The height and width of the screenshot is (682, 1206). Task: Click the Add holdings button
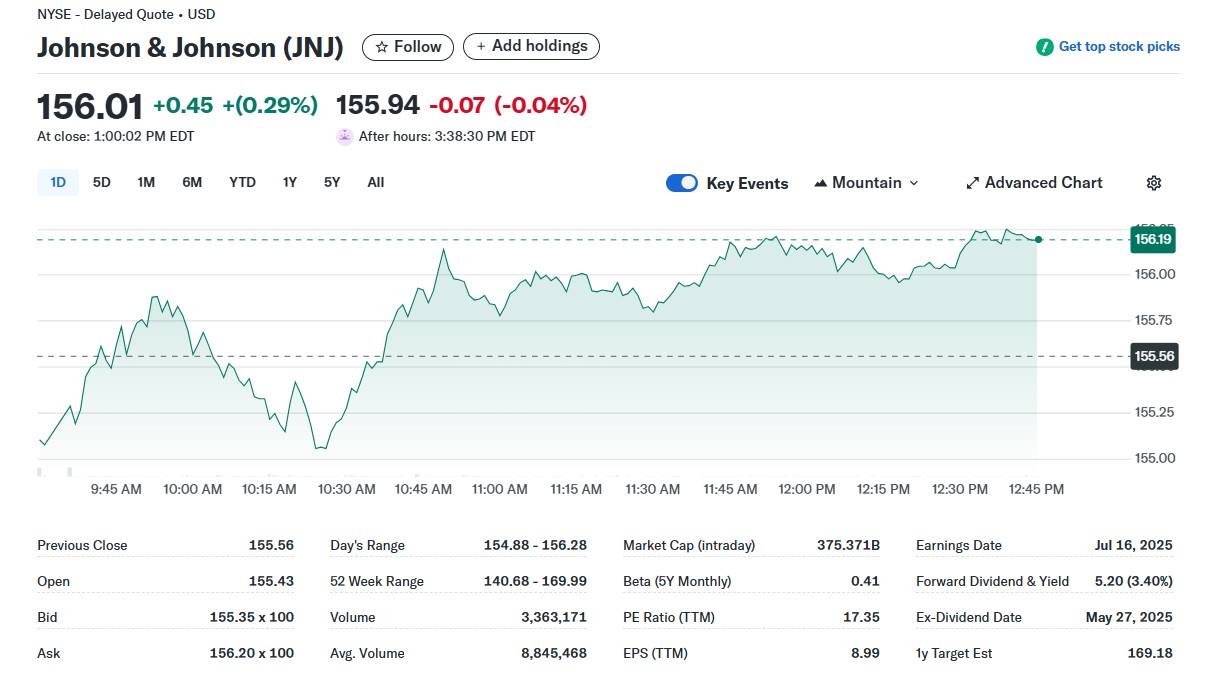click(531, 46)
